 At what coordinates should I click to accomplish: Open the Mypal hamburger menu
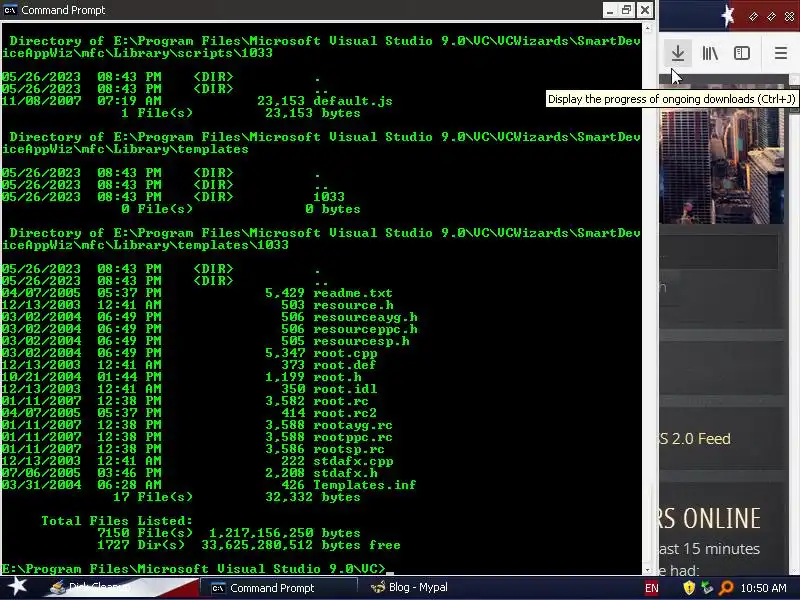pos(781,53)
